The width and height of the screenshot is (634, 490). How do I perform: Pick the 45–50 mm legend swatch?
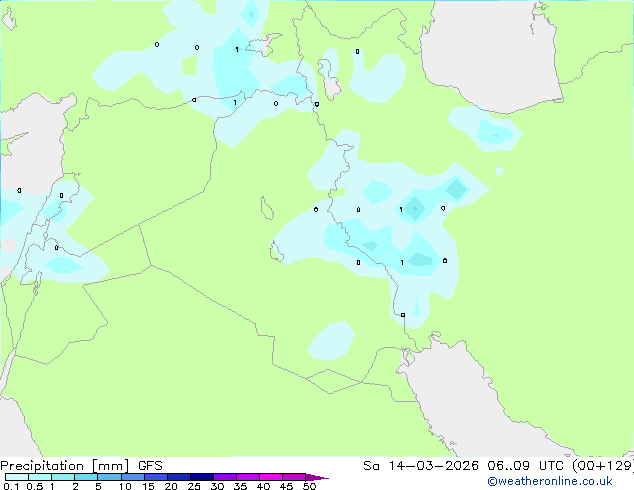(x=294, y=477)
